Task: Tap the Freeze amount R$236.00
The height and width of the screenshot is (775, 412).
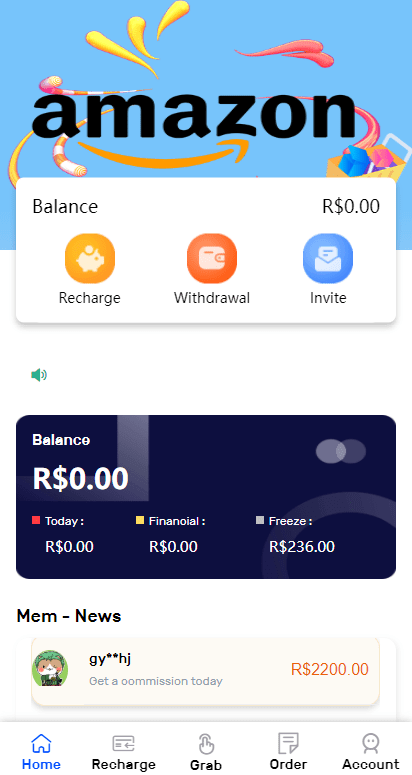Action: (302, 547)
